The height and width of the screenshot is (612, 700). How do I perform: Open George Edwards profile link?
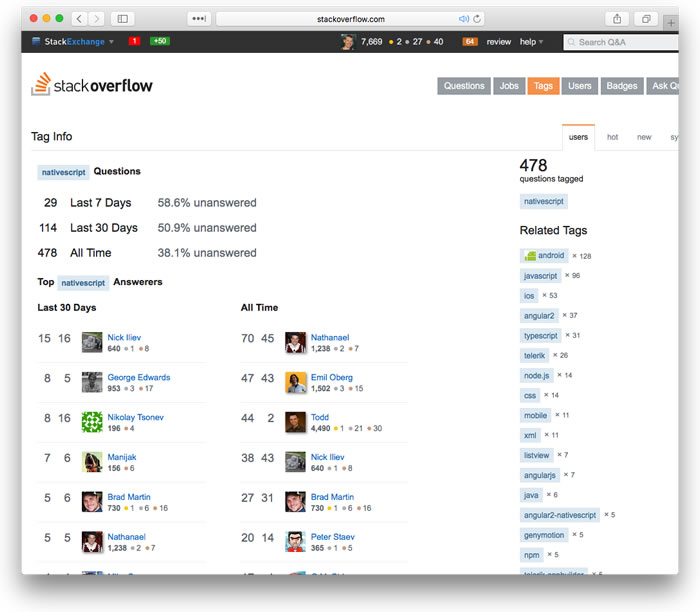tap(139, 377)
